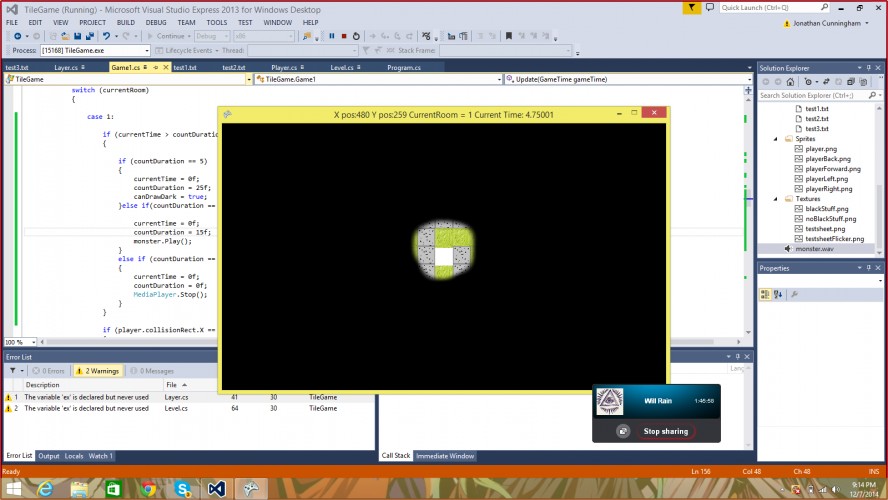Viewport: 888px width, 500px height.
Task: Switch Properties to Alphabetical sort
Action: point(778,294)
